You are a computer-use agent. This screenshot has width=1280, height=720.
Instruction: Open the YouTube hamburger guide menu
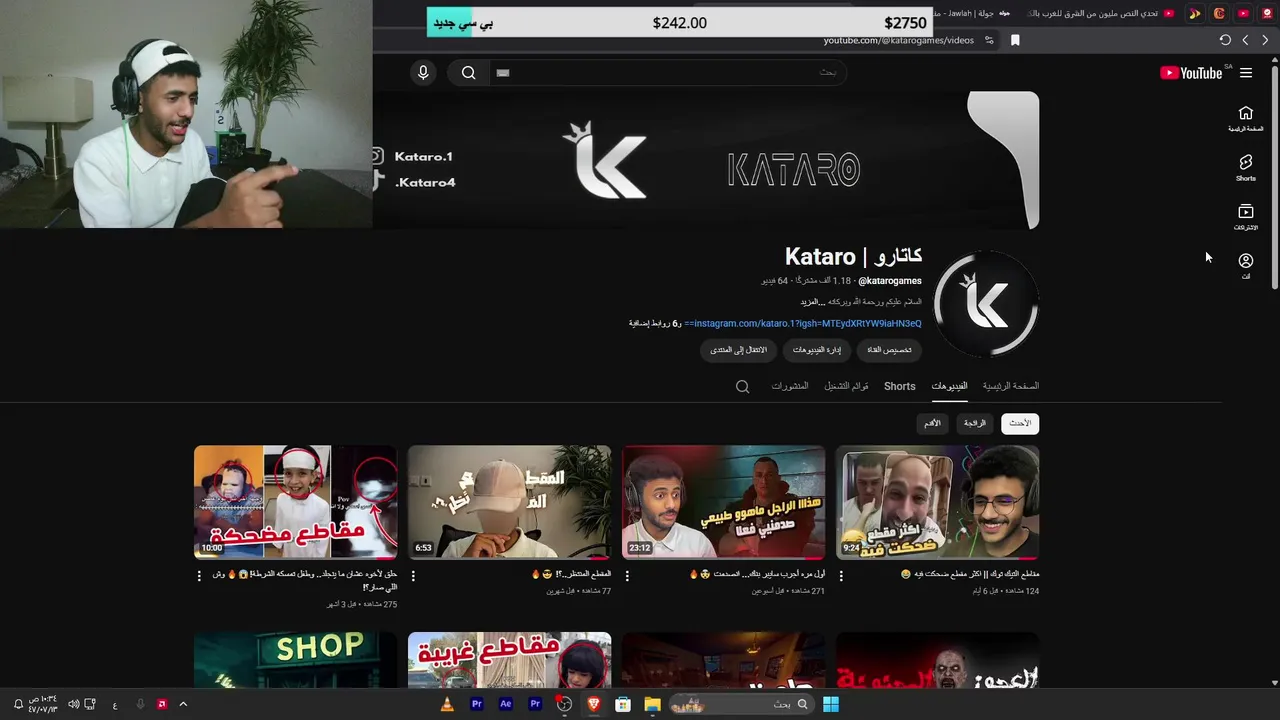click(1246, 73)
